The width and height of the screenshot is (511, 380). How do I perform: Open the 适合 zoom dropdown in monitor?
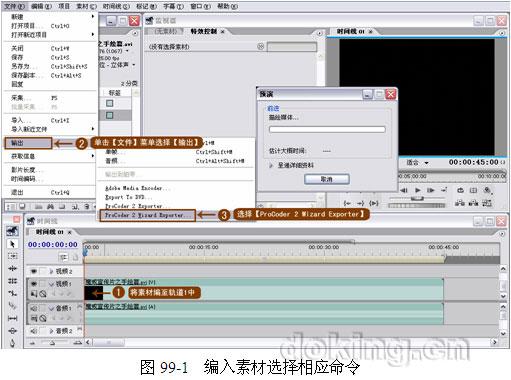coord(426,163)
